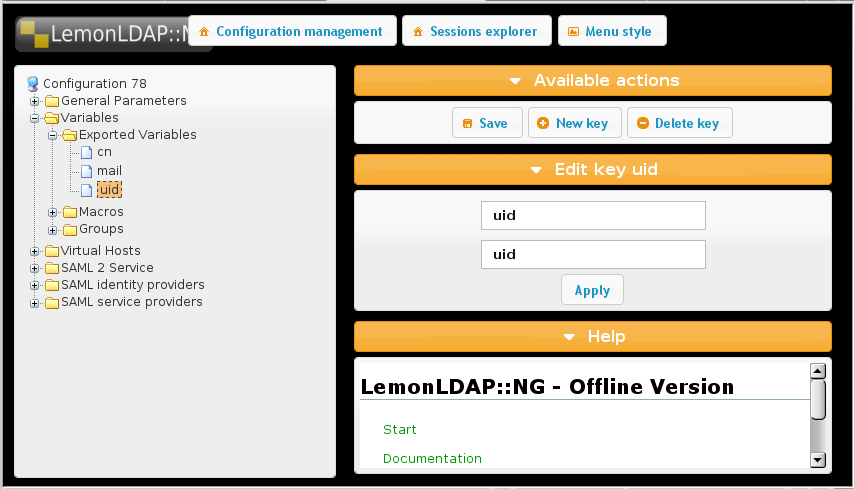Click the Groups folder icon
Screen dimensions: 855x489
tap(70, 230)
